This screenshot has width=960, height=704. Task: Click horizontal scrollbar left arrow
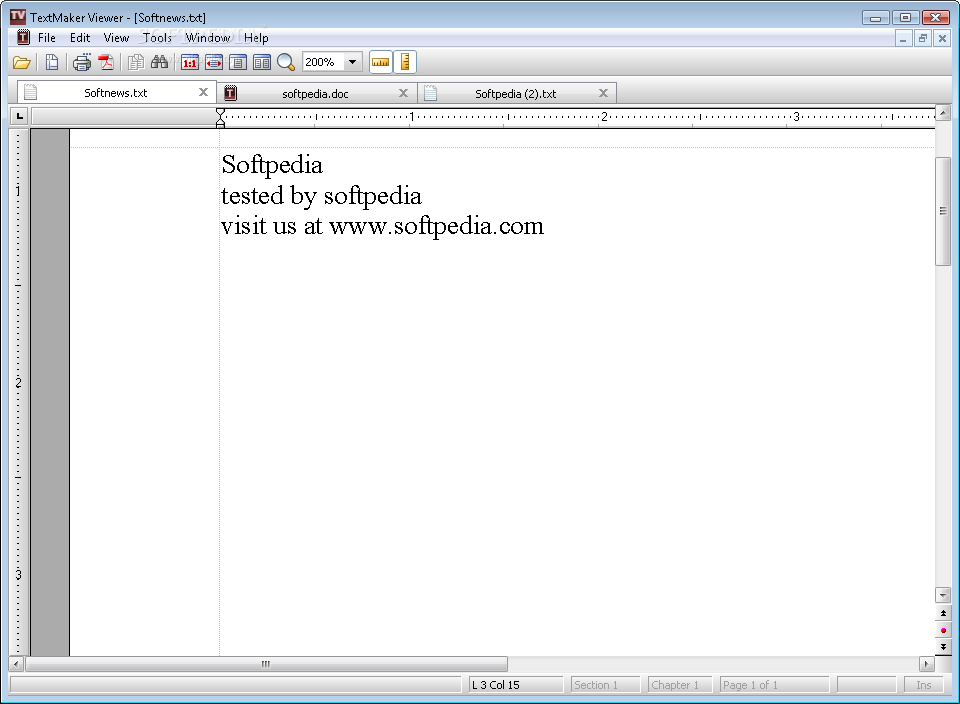[17, 664]
